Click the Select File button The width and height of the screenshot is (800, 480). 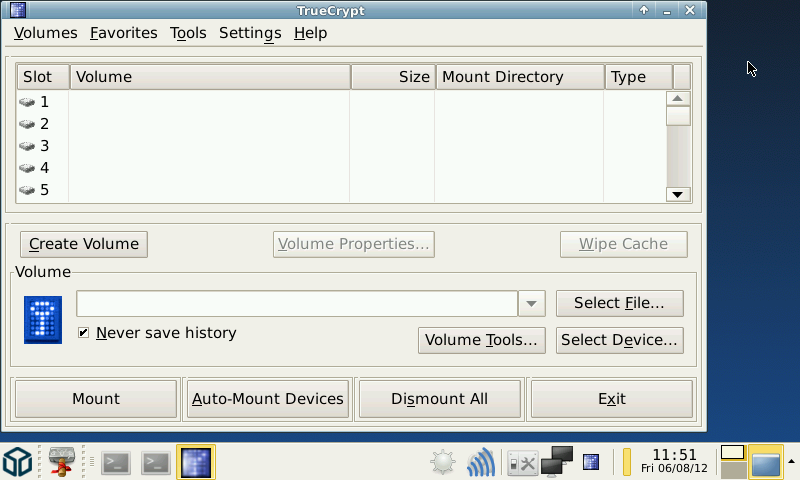(x=619, y=304)
